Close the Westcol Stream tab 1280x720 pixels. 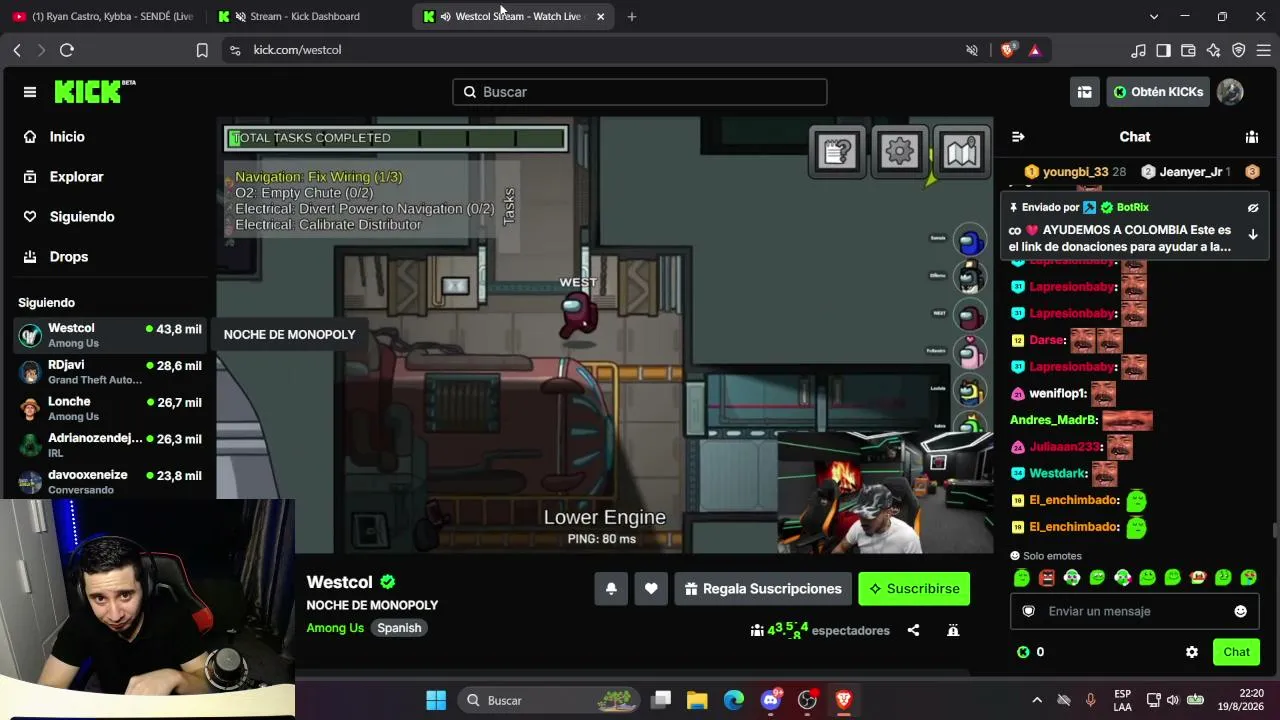tap(600, 16)
